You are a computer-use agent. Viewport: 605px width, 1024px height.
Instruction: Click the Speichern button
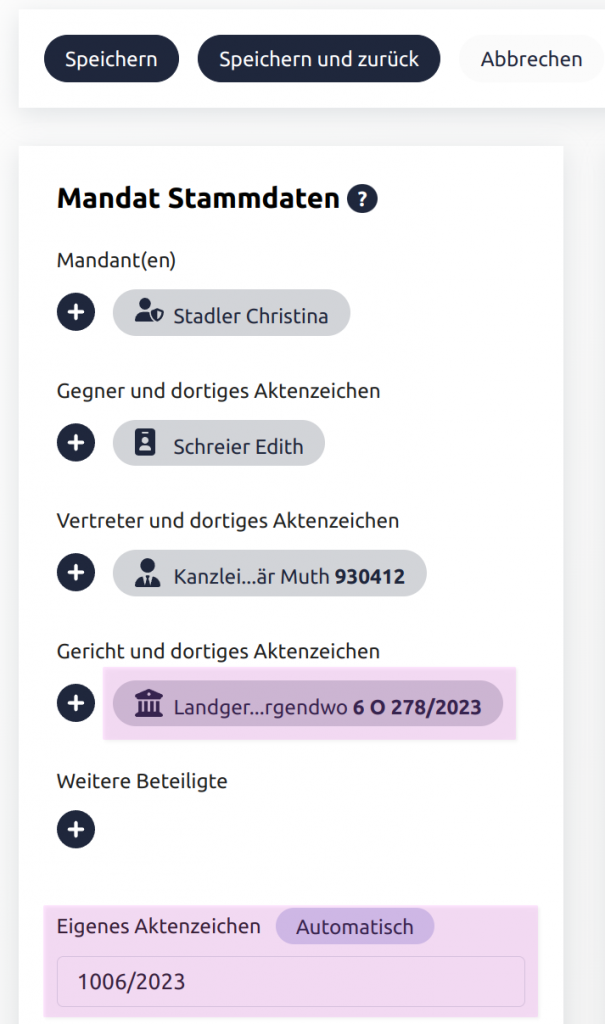tap(111, 59)
